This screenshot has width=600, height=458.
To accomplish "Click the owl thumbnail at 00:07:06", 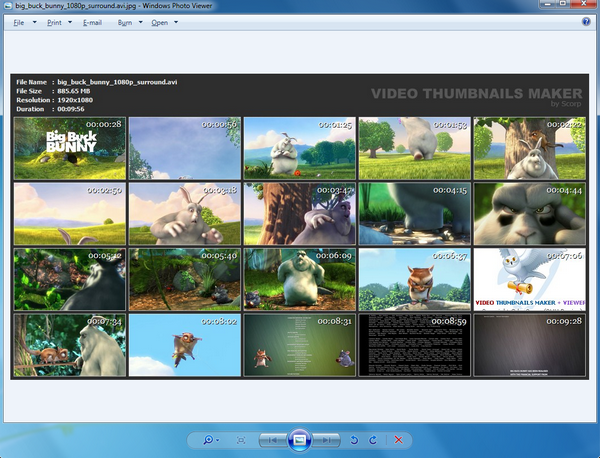I will coord(530,279).
